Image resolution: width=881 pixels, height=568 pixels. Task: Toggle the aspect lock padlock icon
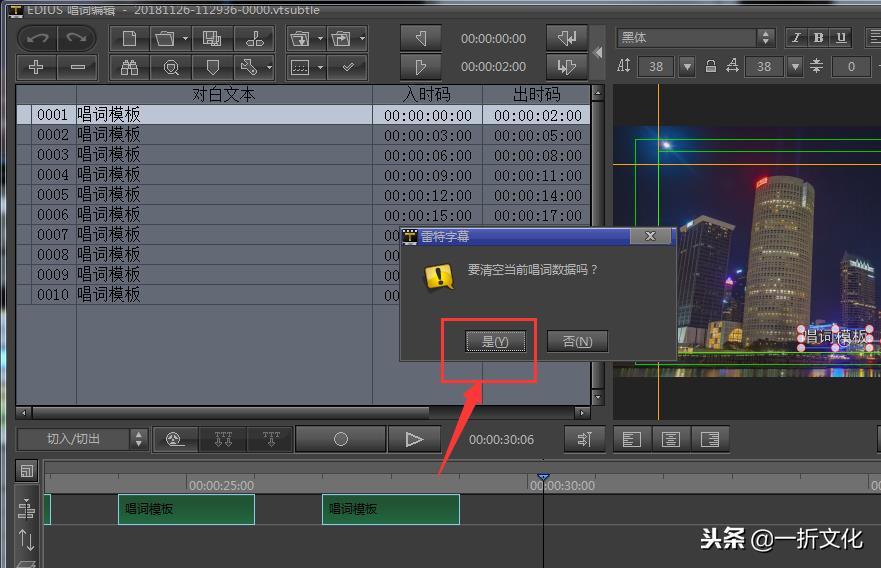point(711,67)
